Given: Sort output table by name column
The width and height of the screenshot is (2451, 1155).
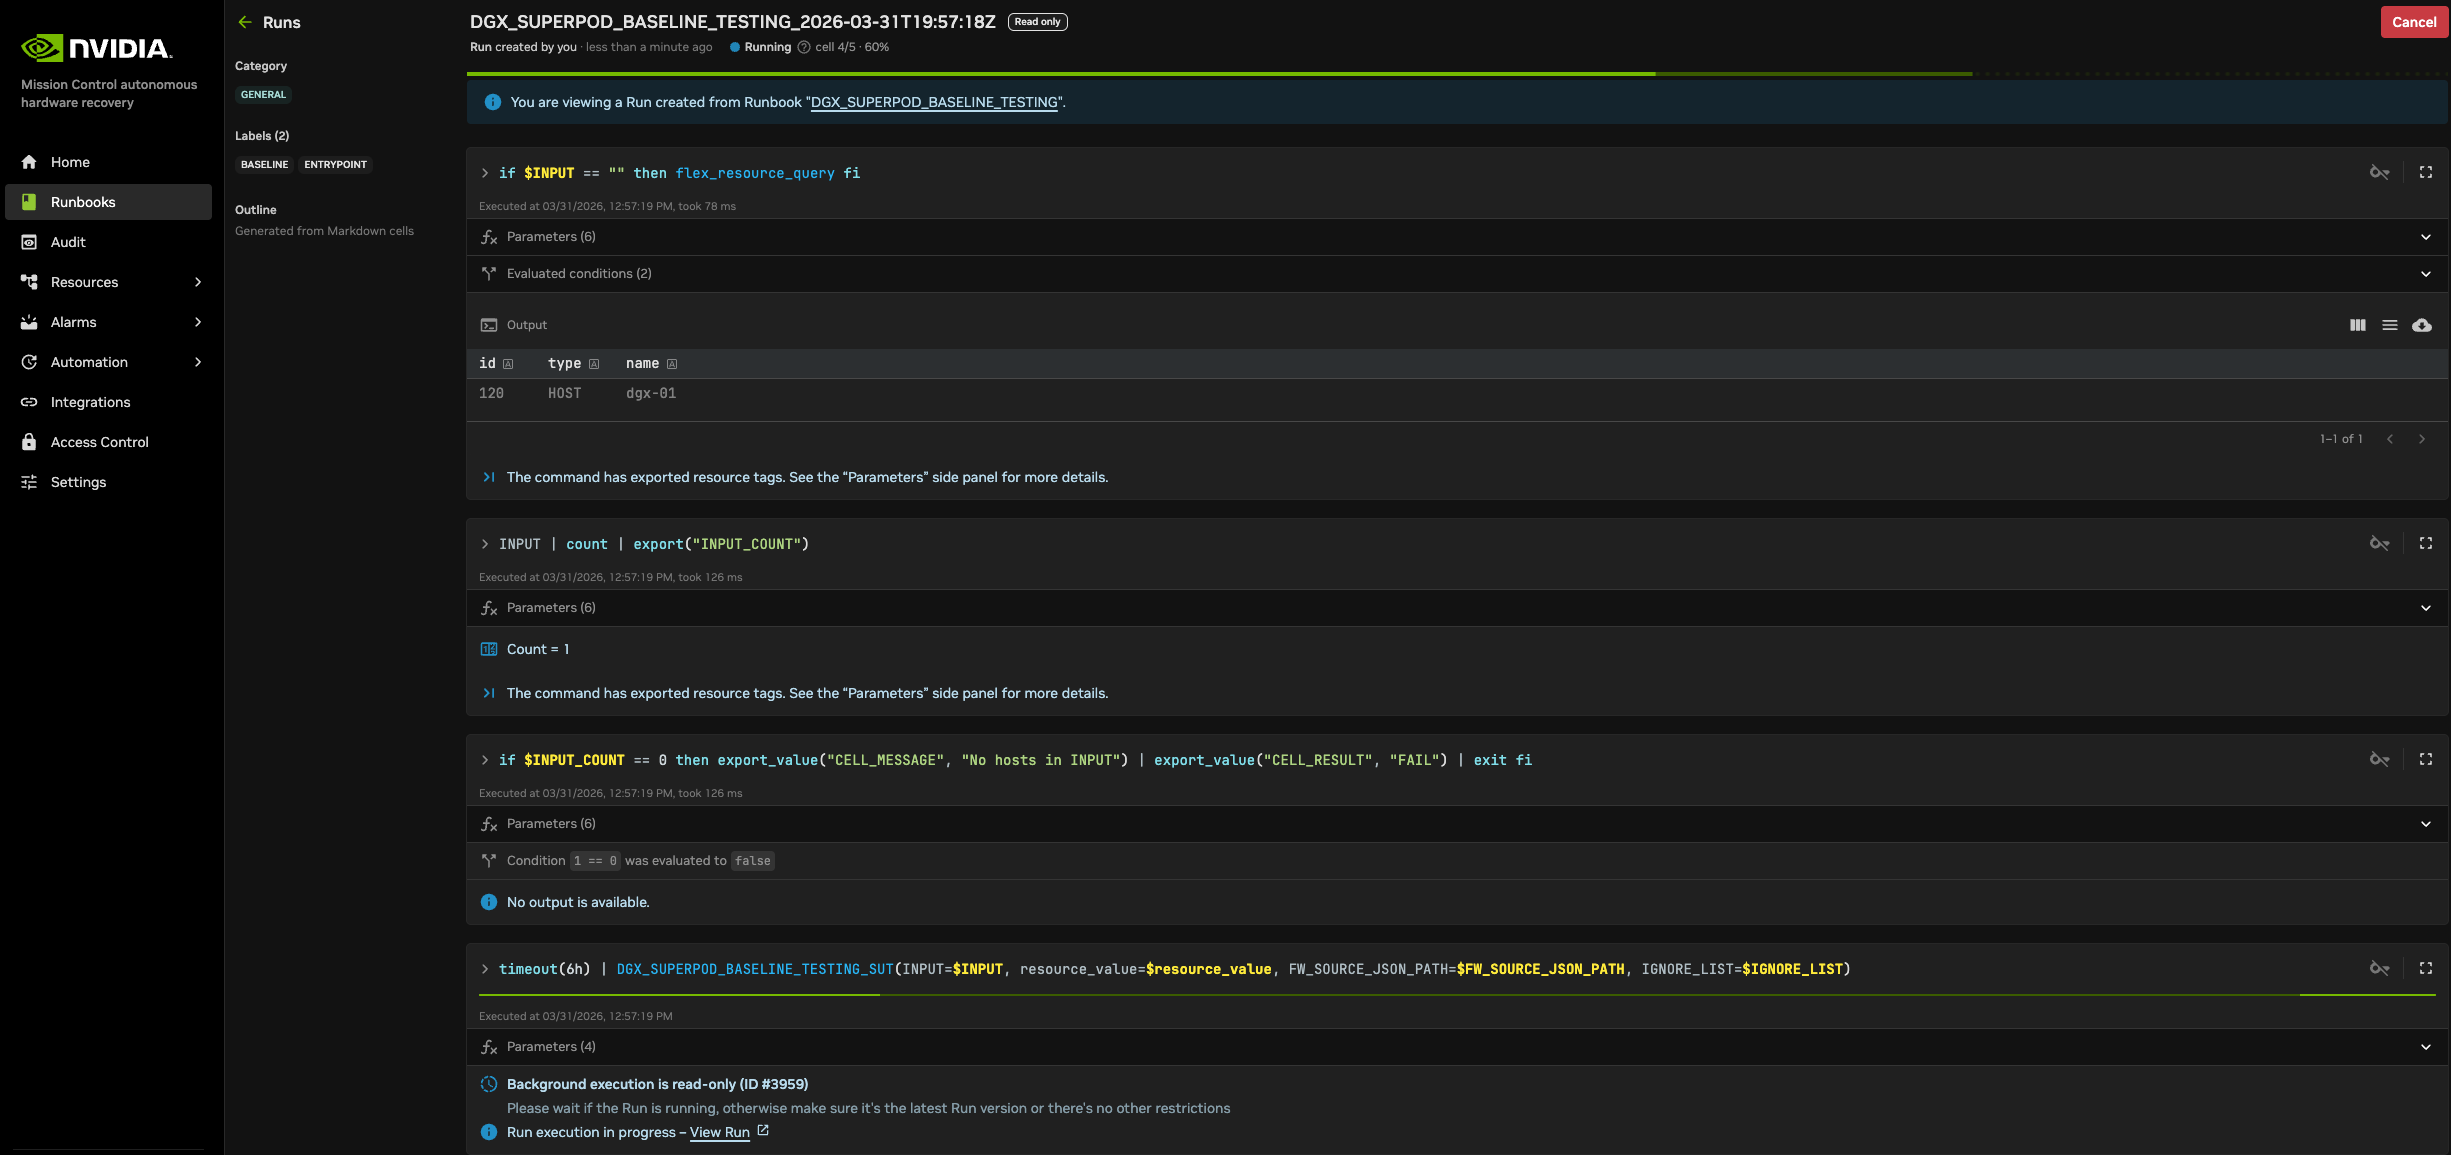Looking at the screenshot, I should click(672, 364).
